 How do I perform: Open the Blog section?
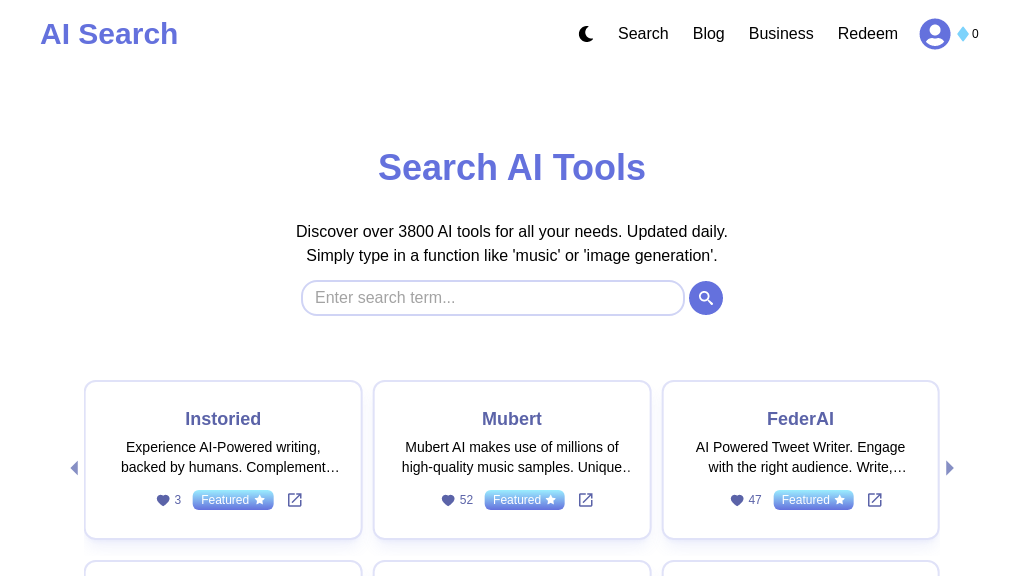tap(708, 33)
